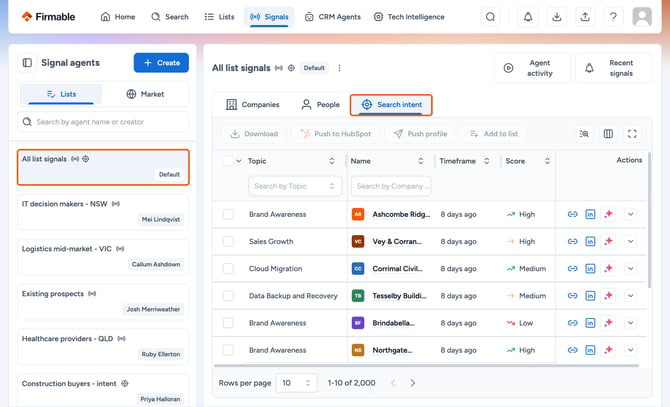Click the Tesselby Buildi company logo
Viewport: 670px width, 407px height.
(358, 296)
